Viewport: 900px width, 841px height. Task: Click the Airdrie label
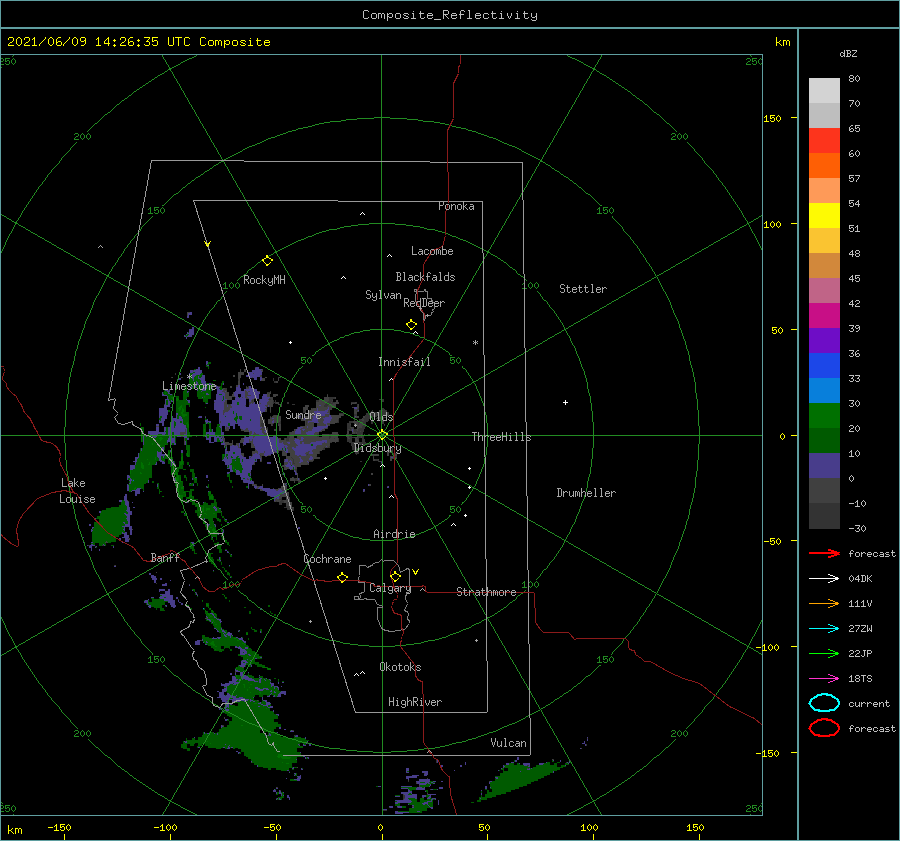pyautogui.click(x=394, y=534)
